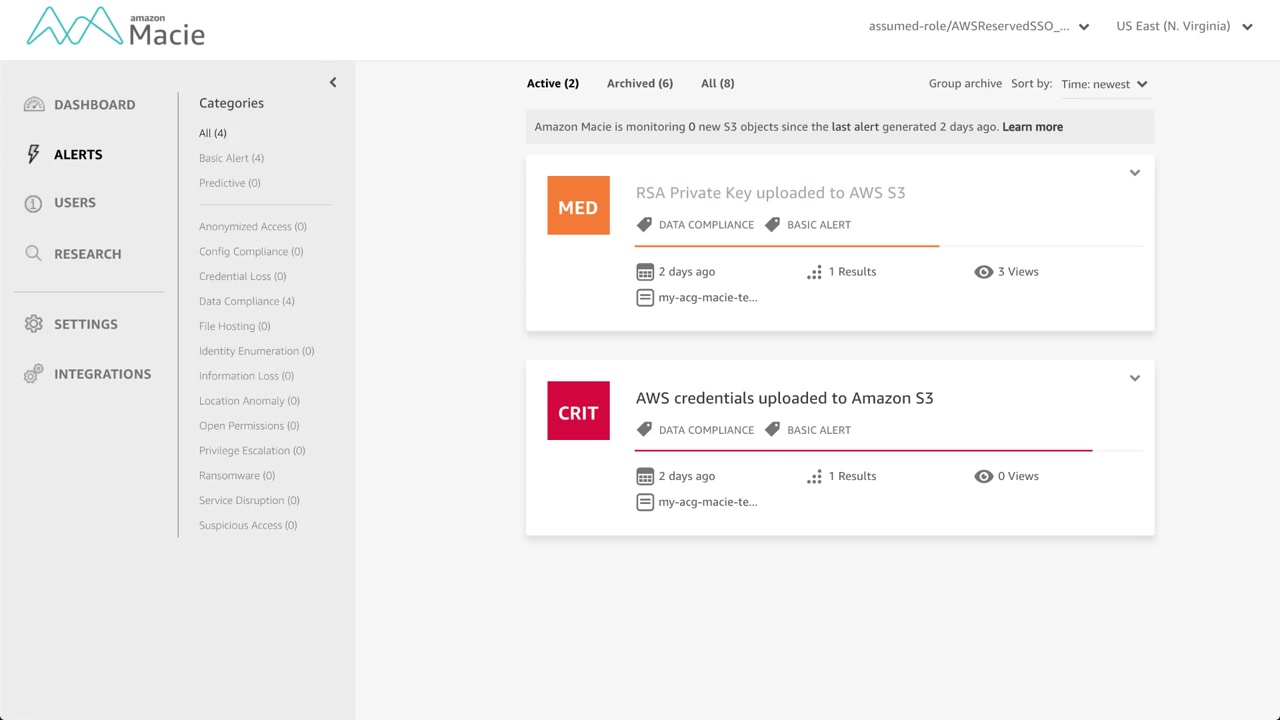
Task: Expand the RSA Private Key alert chevron
Action: 1135,173
